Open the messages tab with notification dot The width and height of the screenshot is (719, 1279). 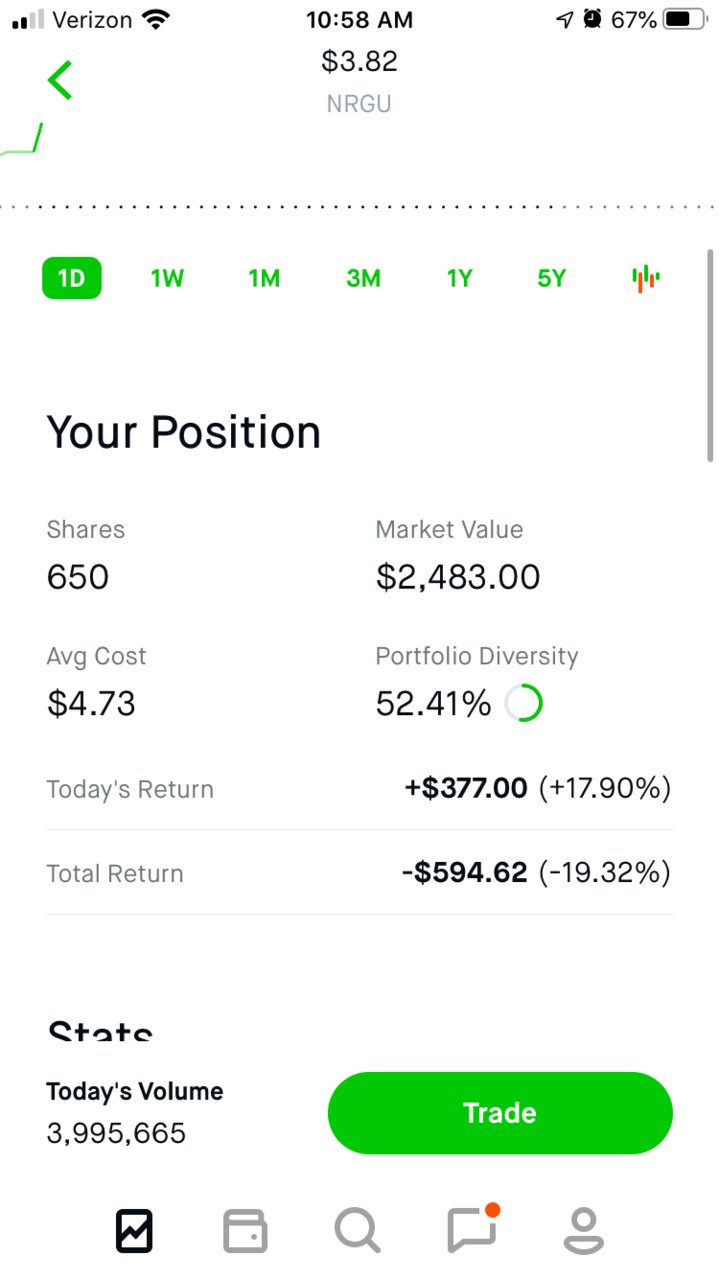tap(473, 1229)
